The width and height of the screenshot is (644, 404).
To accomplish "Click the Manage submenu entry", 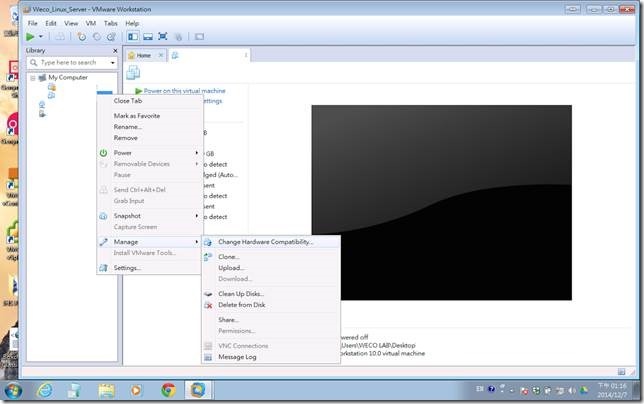I will tap(150, 242).
